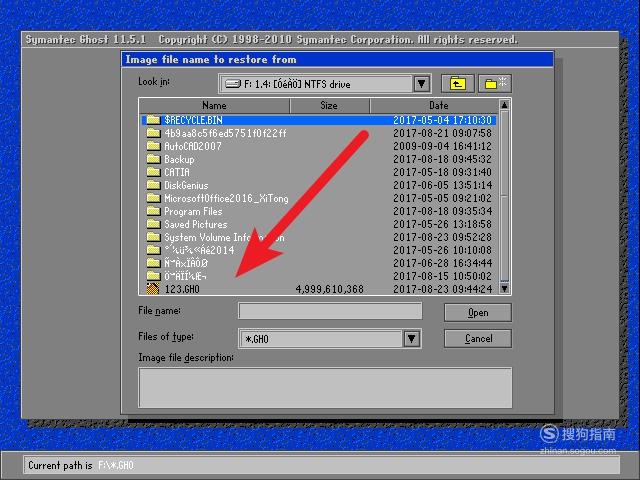The height and width of the screenshot is (480, 640).
Task: Select the 123.GHO image file icon
Action: point(153,289)
